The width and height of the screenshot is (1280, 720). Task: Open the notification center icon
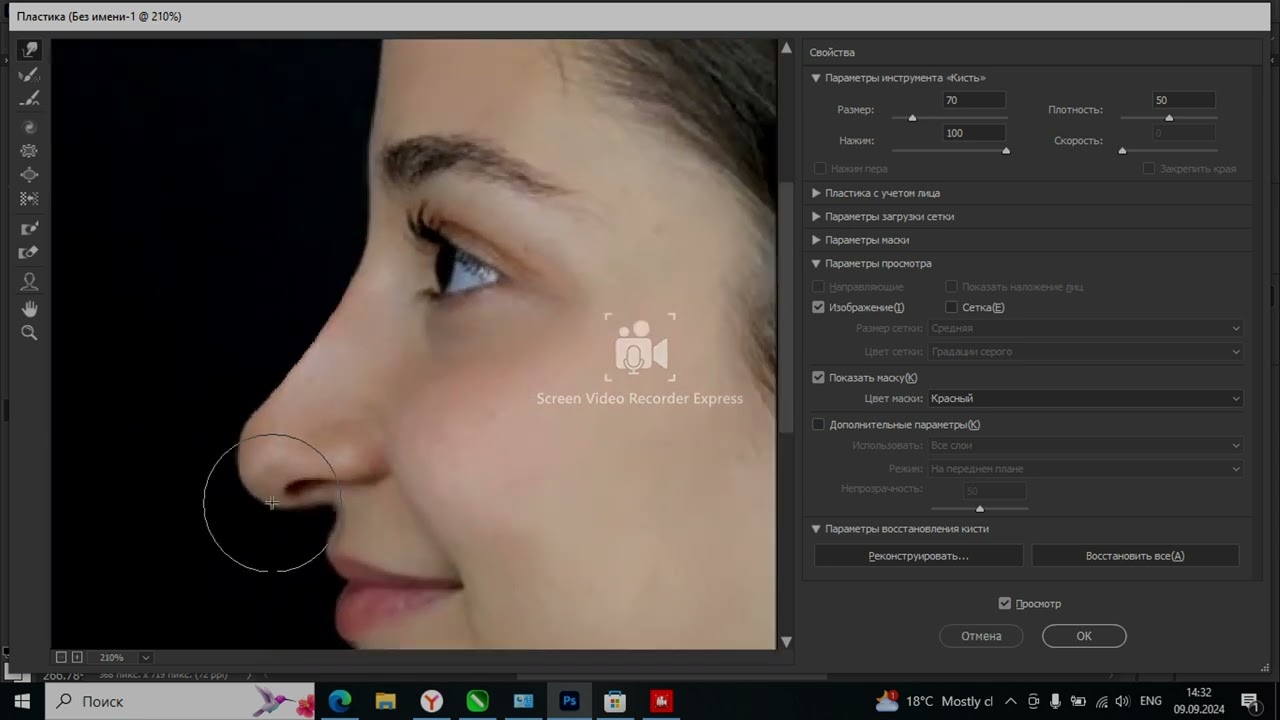(1249, 701)
